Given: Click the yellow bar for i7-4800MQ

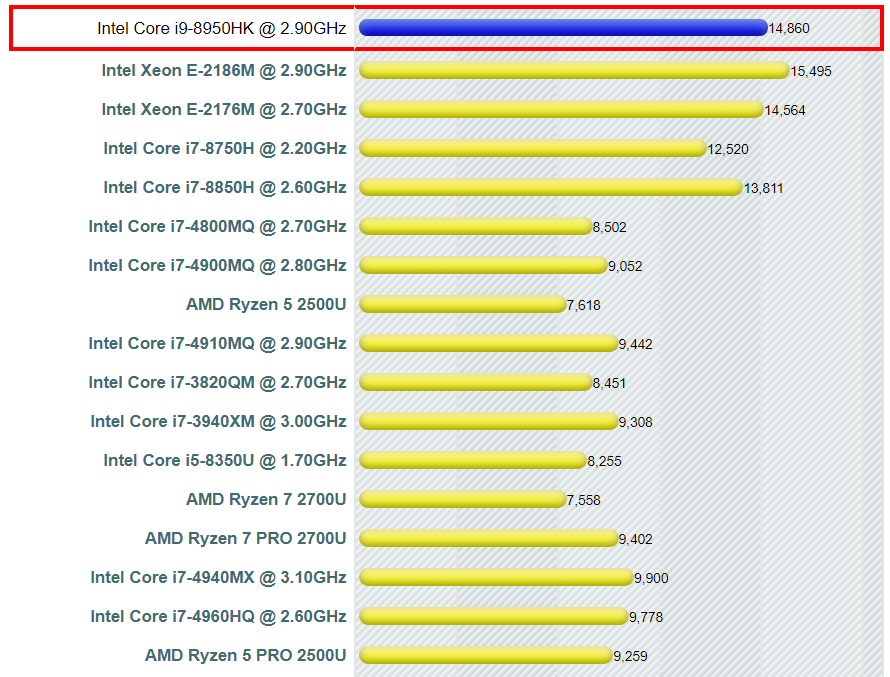Looking at the screenshot, I should coord(476,226).
